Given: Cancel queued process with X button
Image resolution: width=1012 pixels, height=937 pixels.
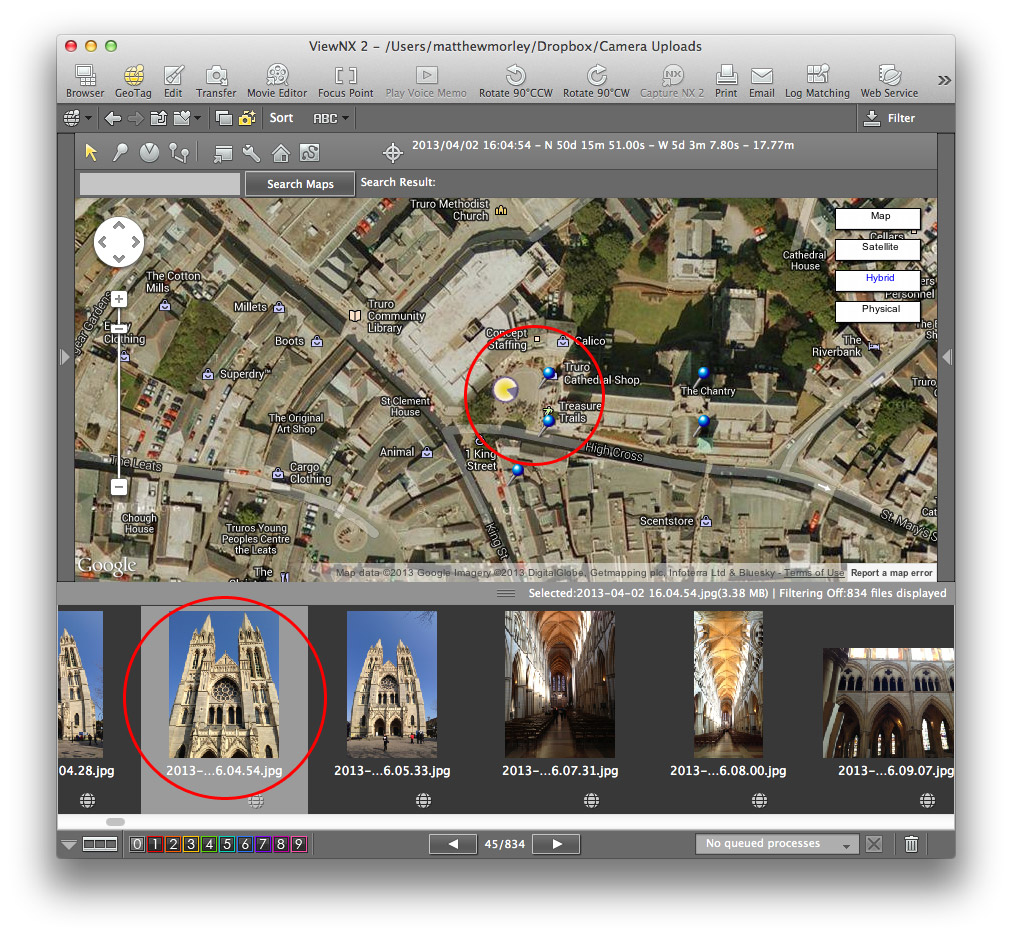Looking at the screenshot, I should click(874, 843).
